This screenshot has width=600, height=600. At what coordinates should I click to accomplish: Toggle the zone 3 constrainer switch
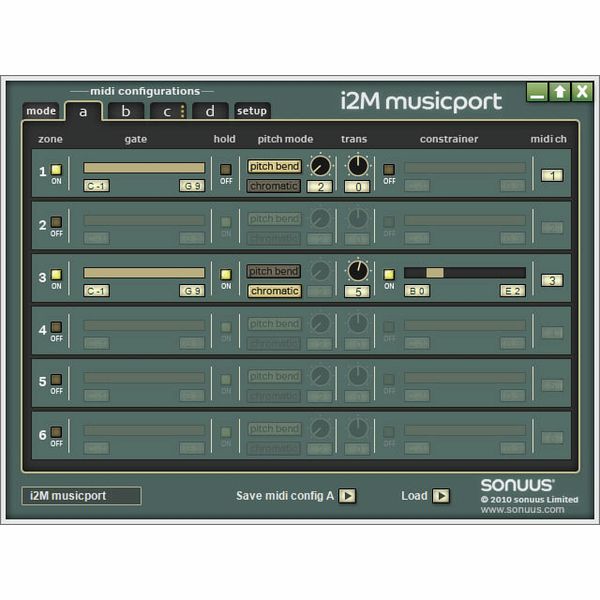click(x=389, y=274)
